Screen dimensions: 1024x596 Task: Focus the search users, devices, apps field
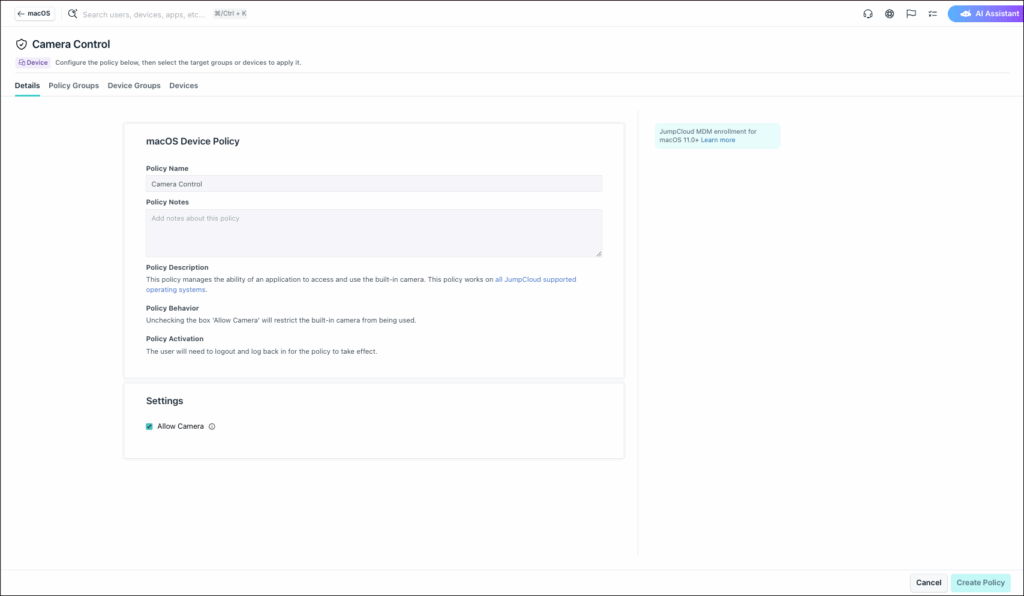(x=144, y=14)
